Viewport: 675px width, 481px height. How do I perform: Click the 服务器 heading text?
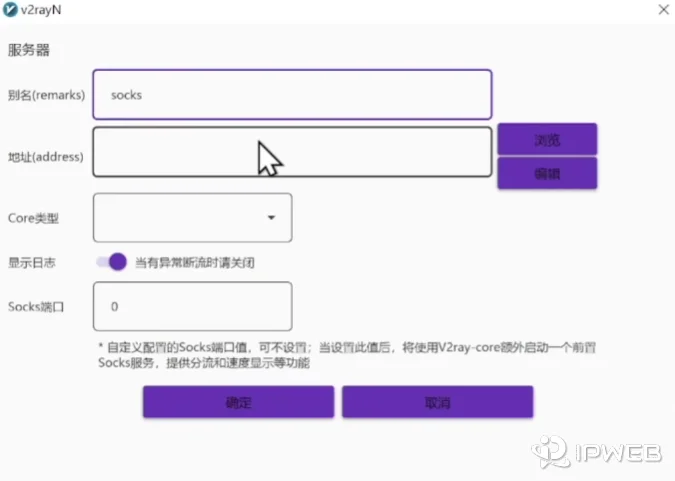(29, 50)
